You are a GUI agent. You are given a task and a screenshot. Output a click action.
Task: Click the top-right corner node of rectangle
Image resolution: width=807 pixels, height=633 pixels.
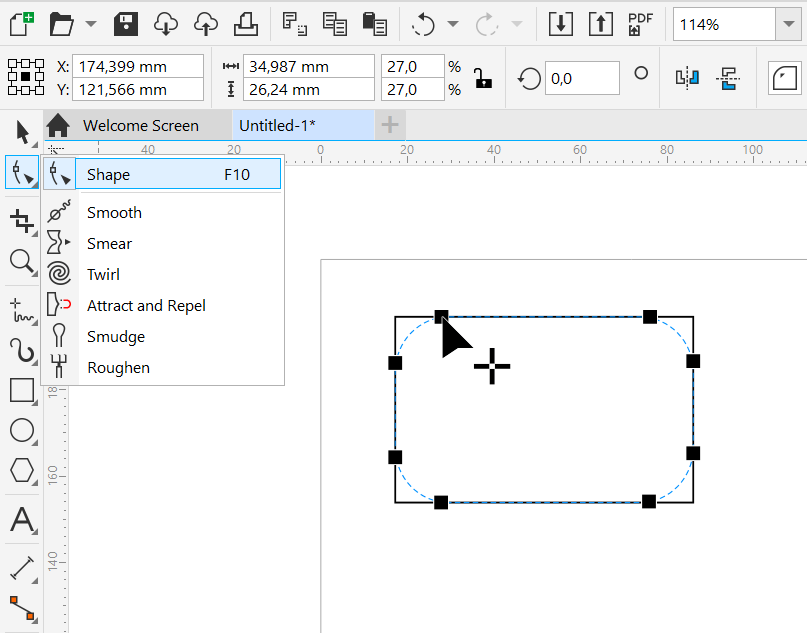click(x=650, y=316)
